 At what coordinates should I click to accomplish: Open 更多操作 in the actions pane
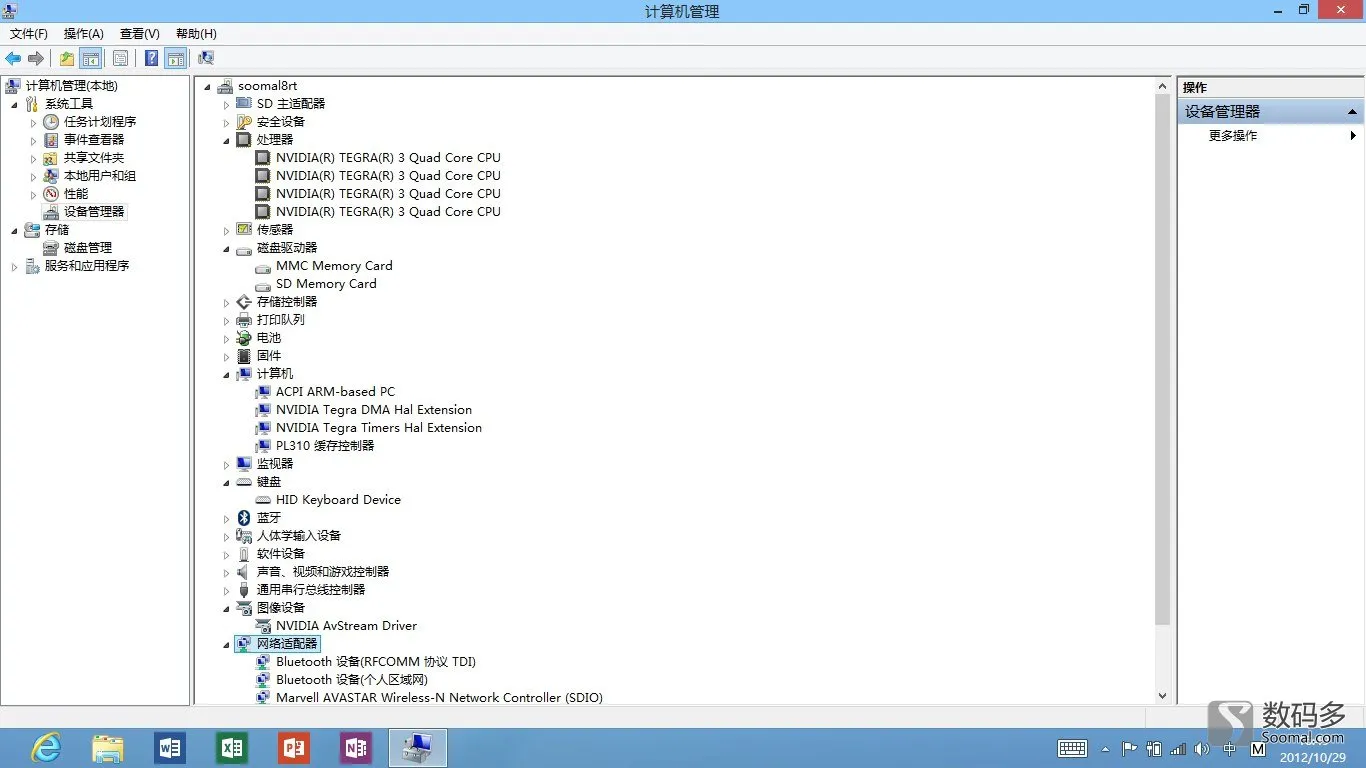tap(1233, 136)
